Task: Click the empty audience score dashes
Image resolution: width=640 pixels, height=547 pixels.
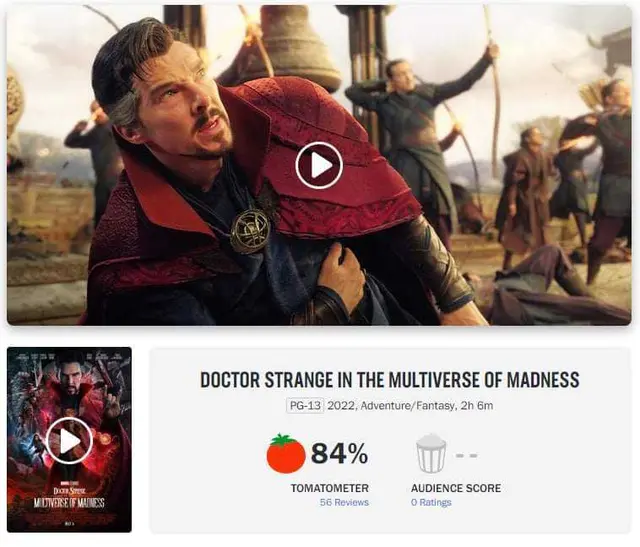Action: [x=467, y=455]
